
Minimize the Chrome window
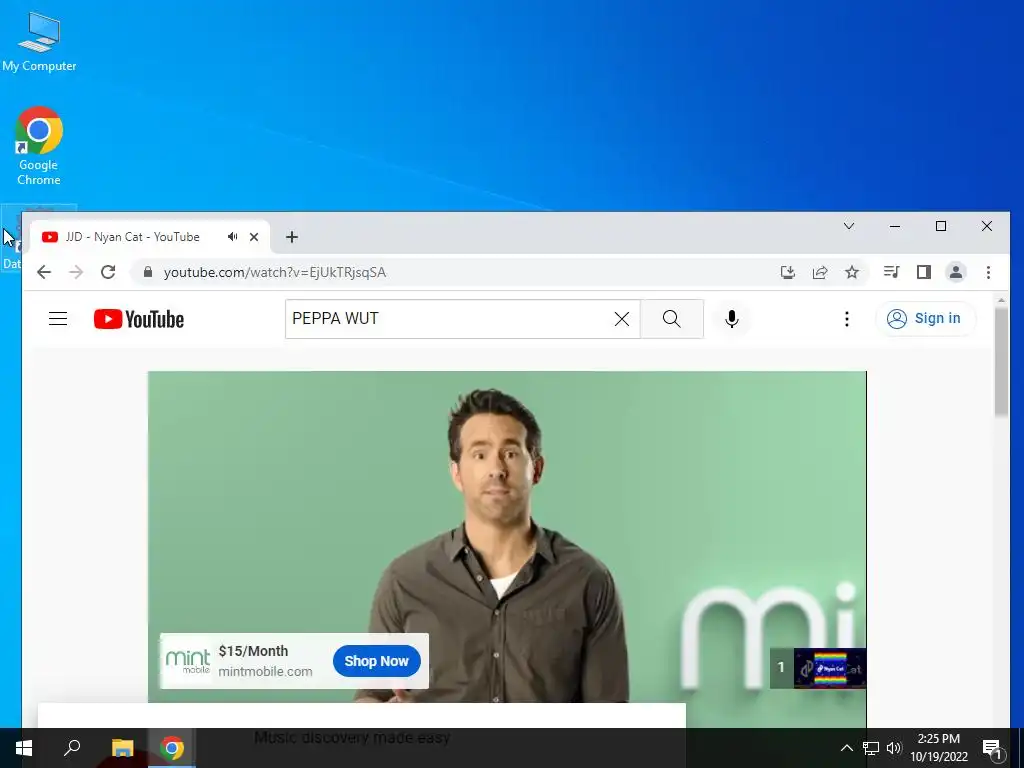tap(895, 226)
